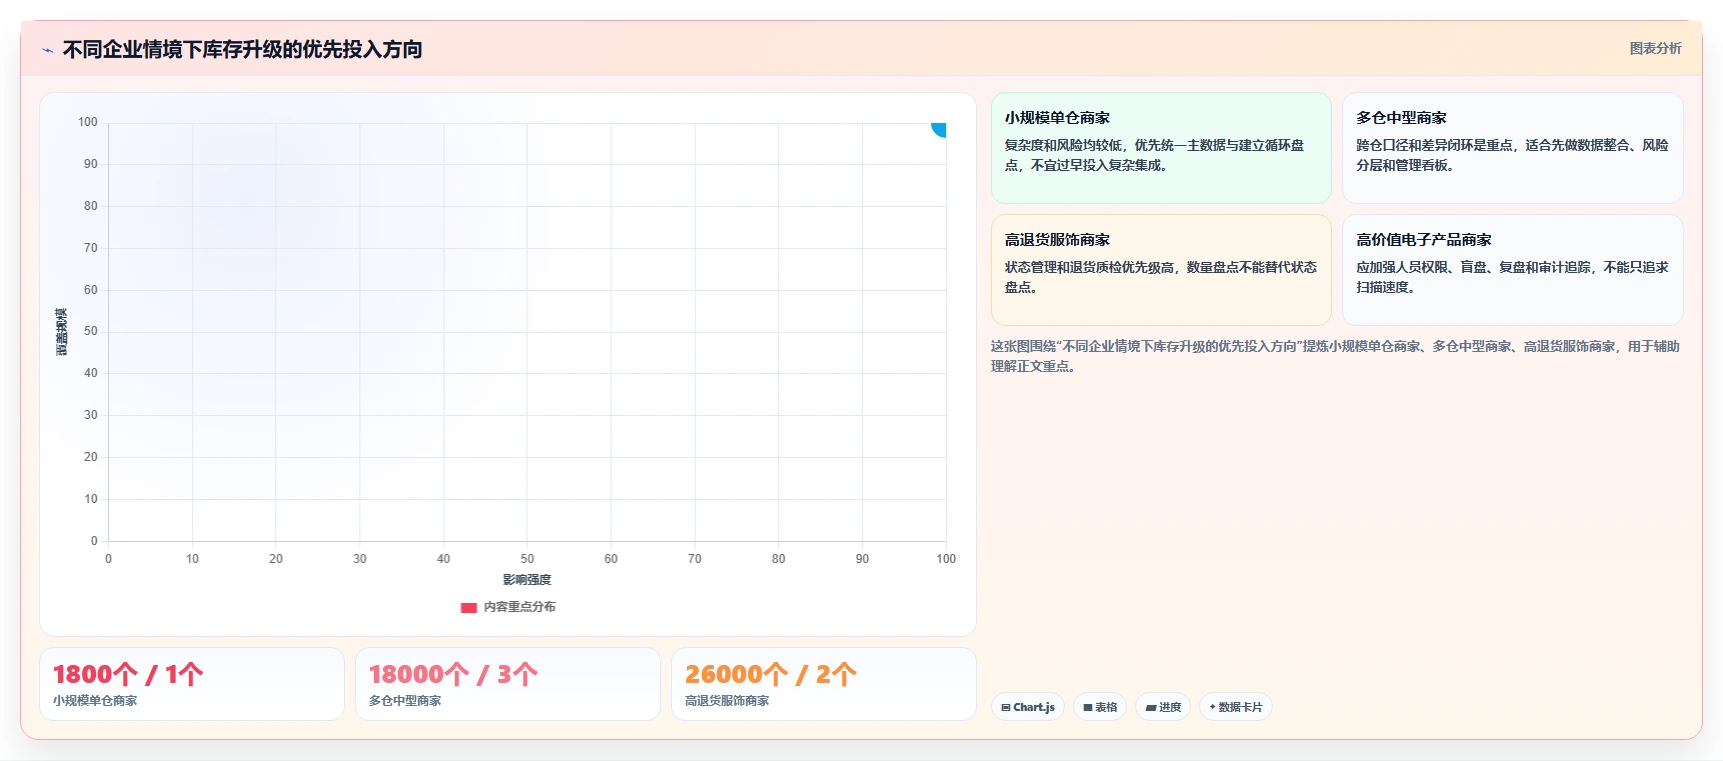Click the 影响强度 x-axis title

527,580
